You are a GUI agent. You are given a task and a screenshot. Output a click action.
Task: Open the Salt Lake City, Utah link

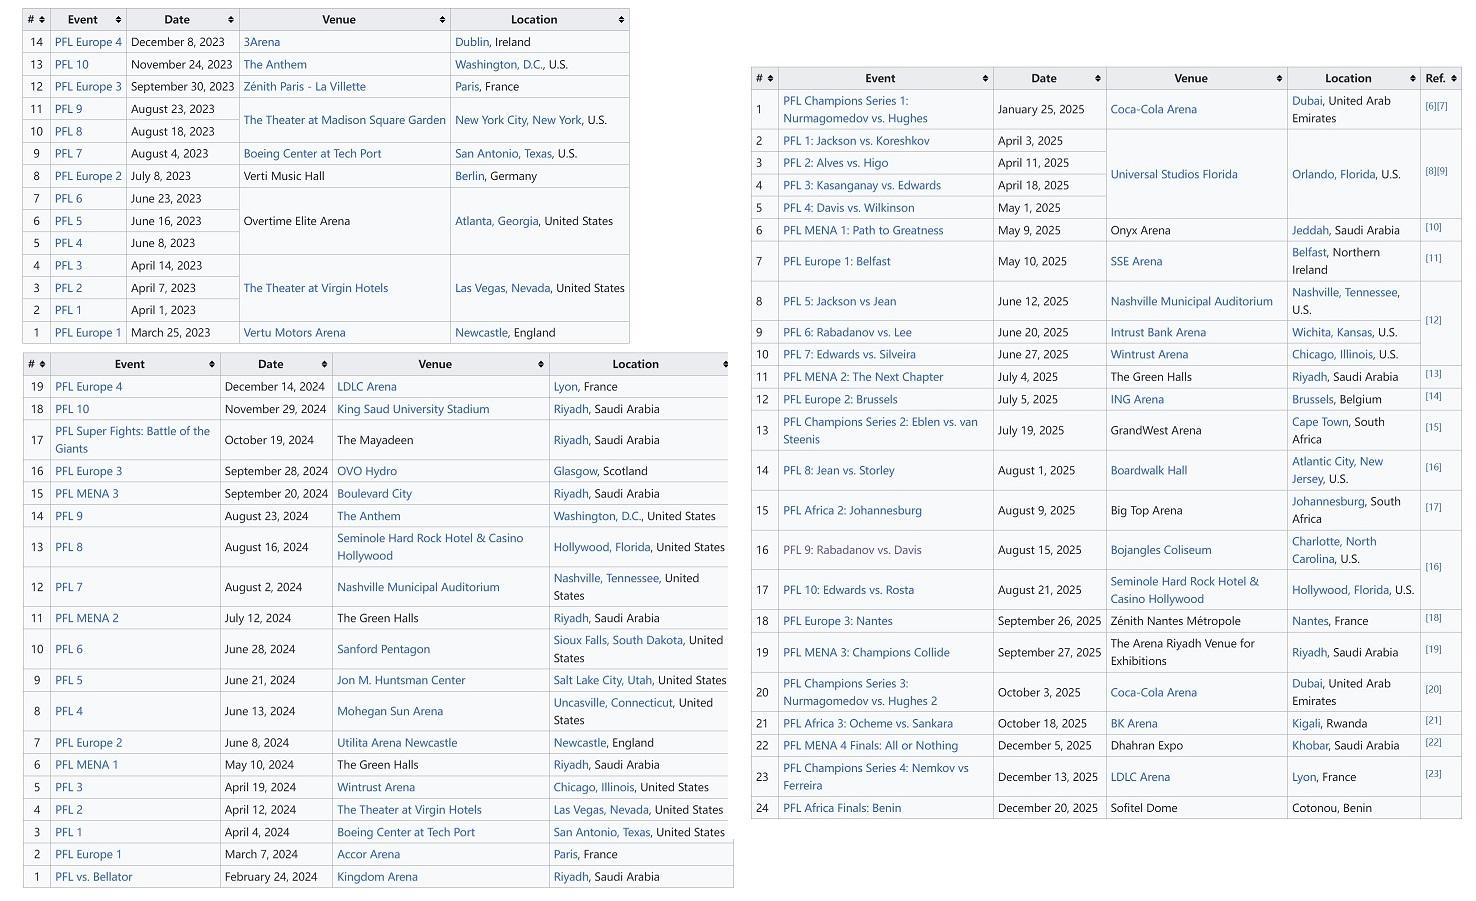click(603, 680)
